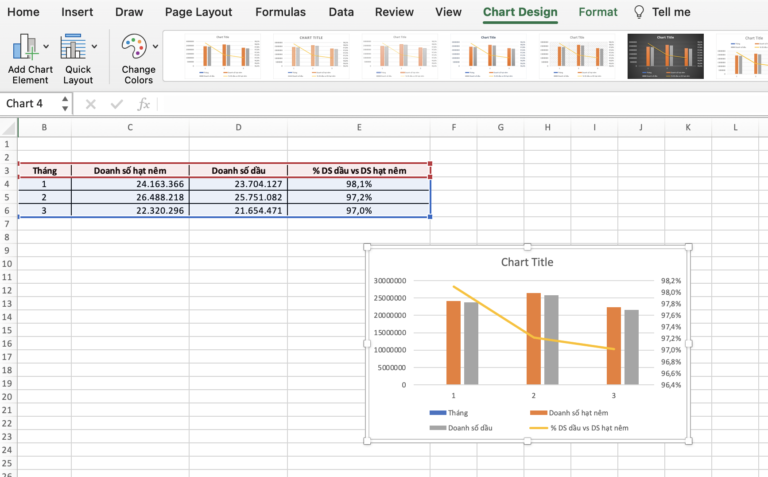Expand the Quick Layout dropdown arrow
This screenshot has width=768, height=477.
95,47
